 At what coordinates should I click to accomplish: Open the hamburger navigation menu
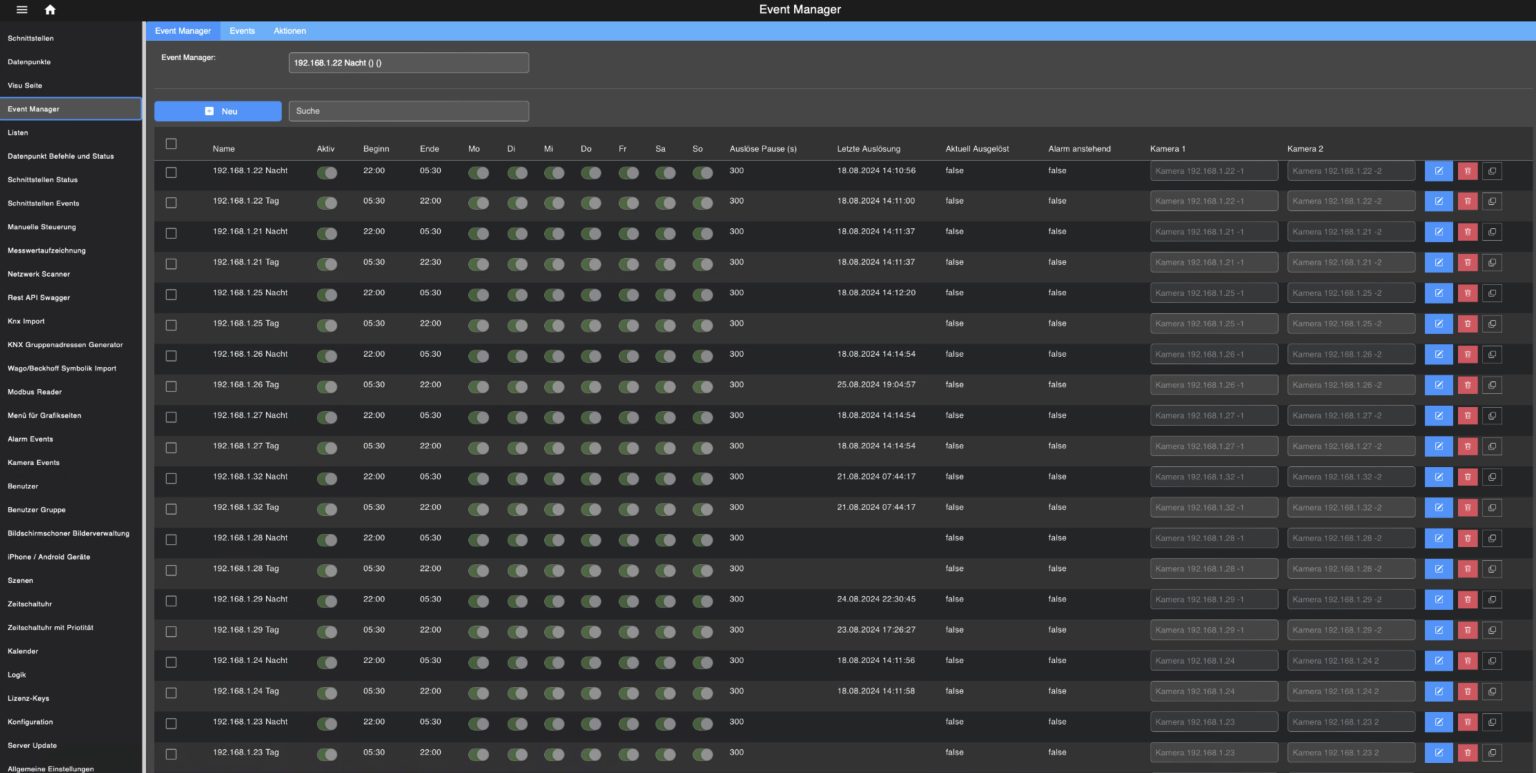[x=20, y=9]
